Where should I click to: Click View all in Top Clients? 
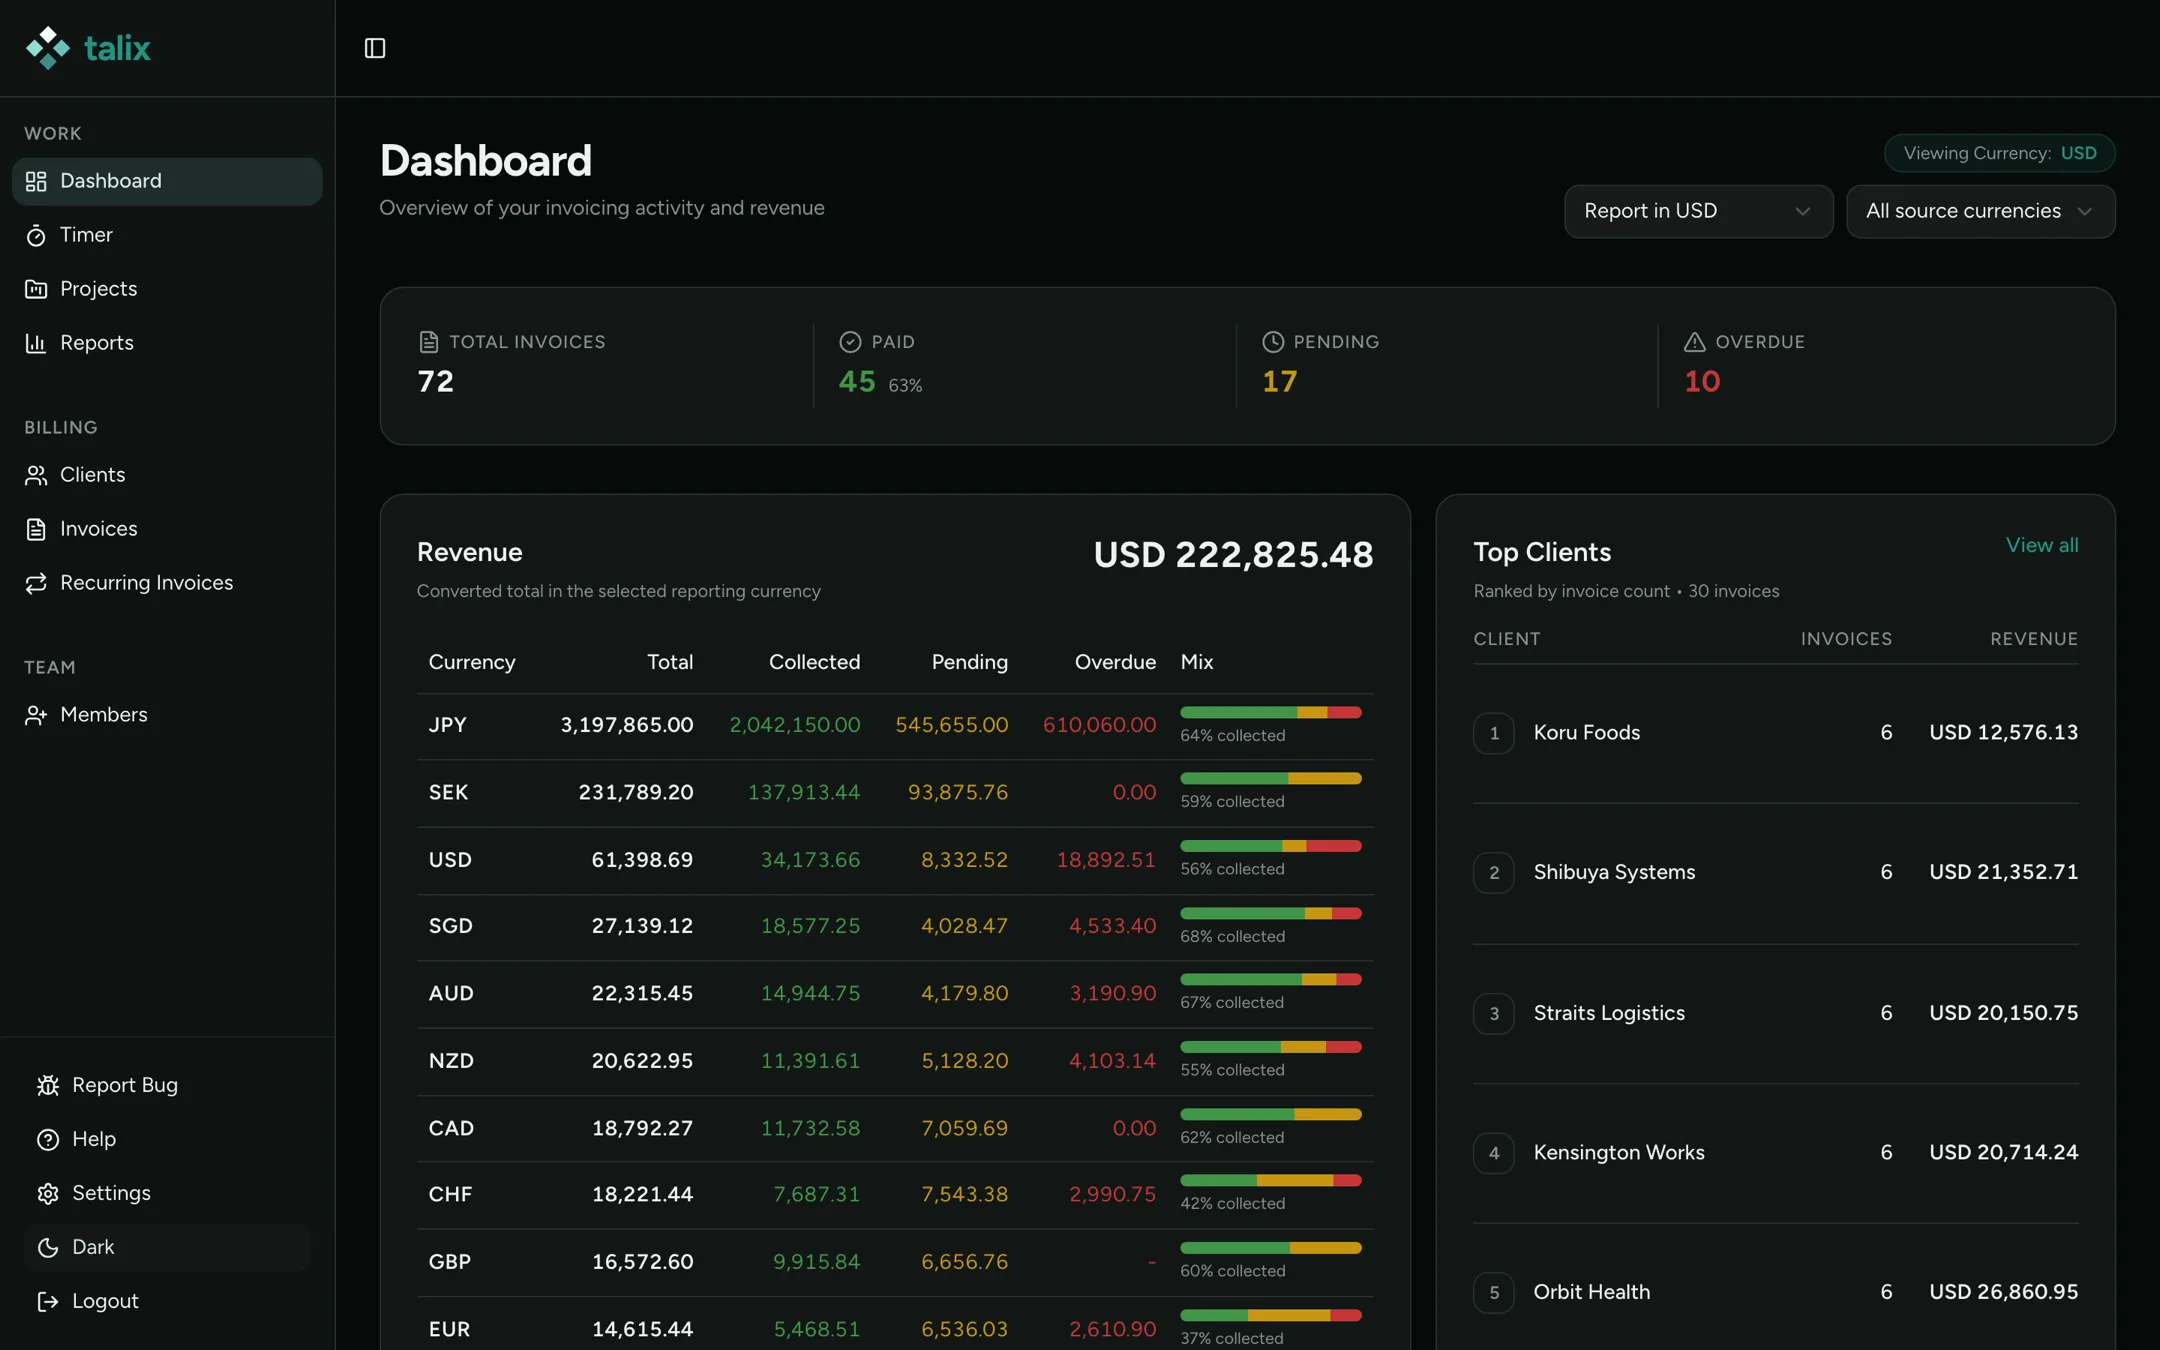pyautogui.click(x=2041, y=545)
